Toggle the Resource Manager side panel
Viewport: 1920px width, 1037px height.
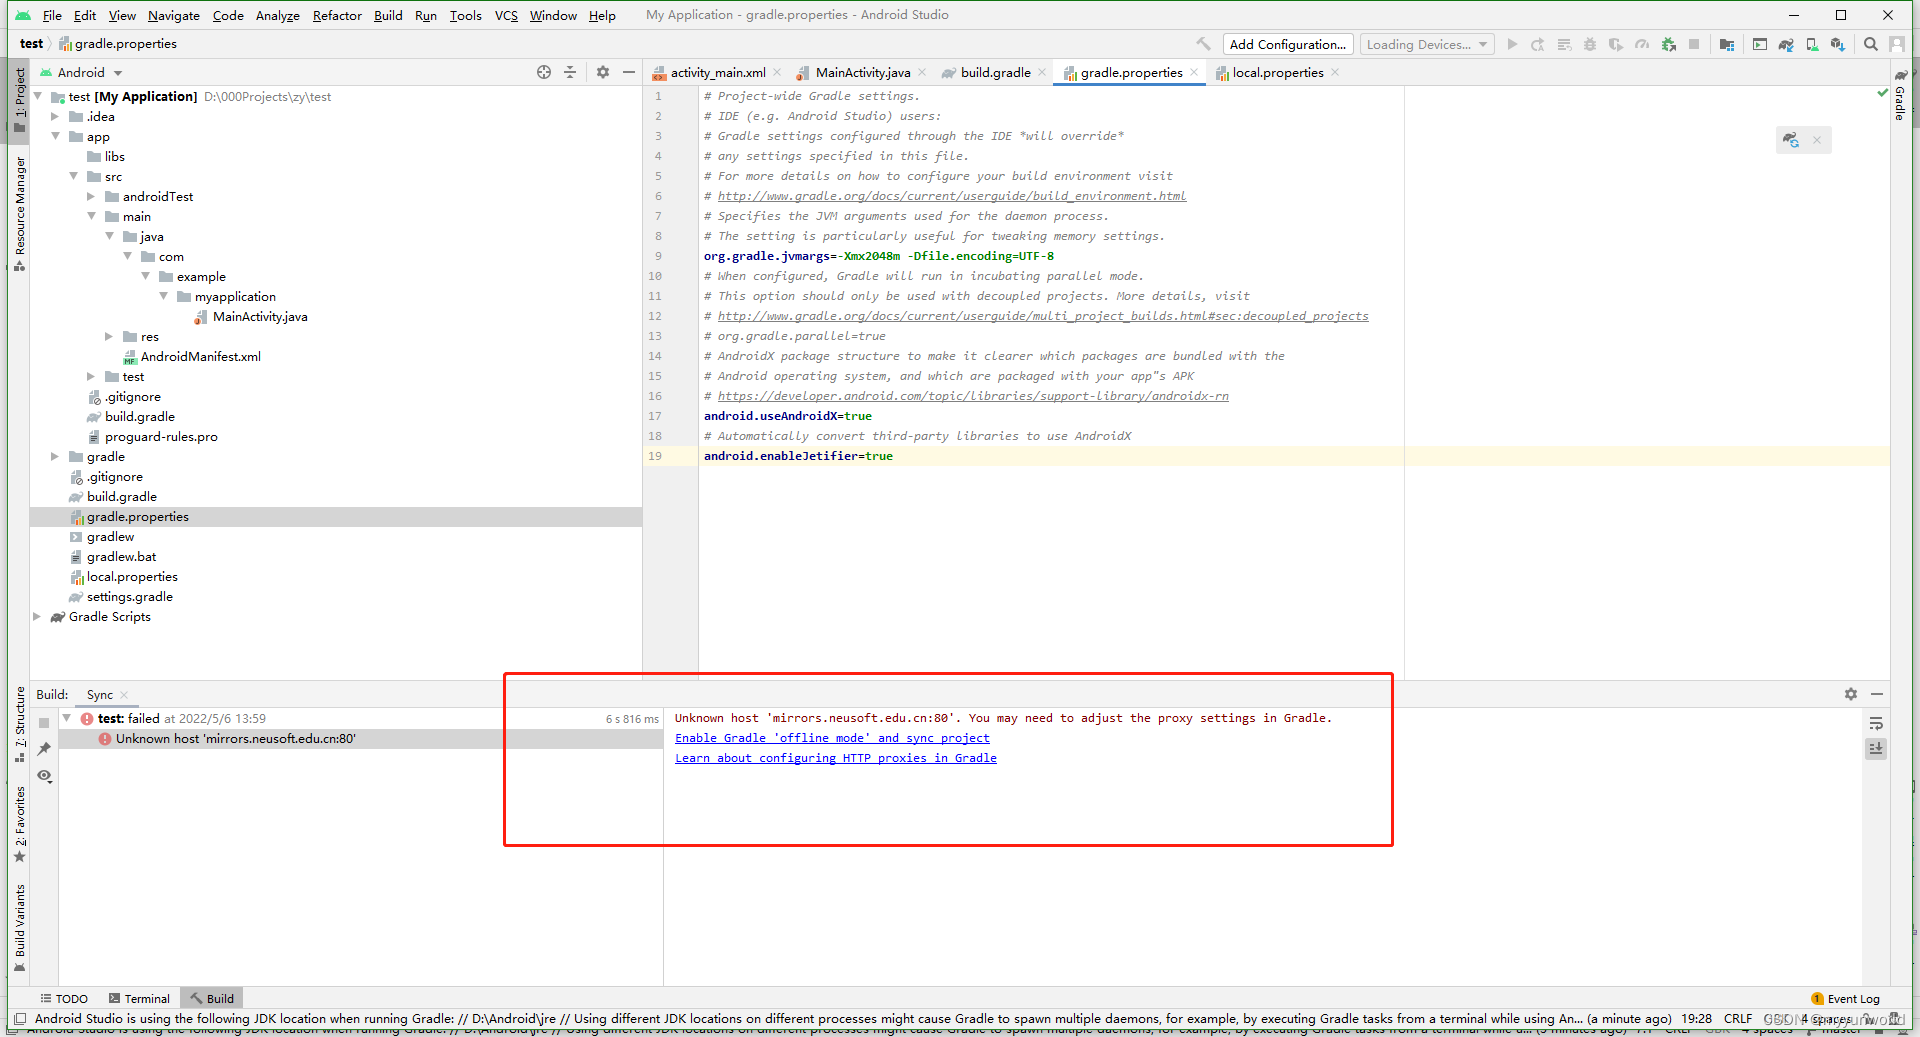point(19,213)
